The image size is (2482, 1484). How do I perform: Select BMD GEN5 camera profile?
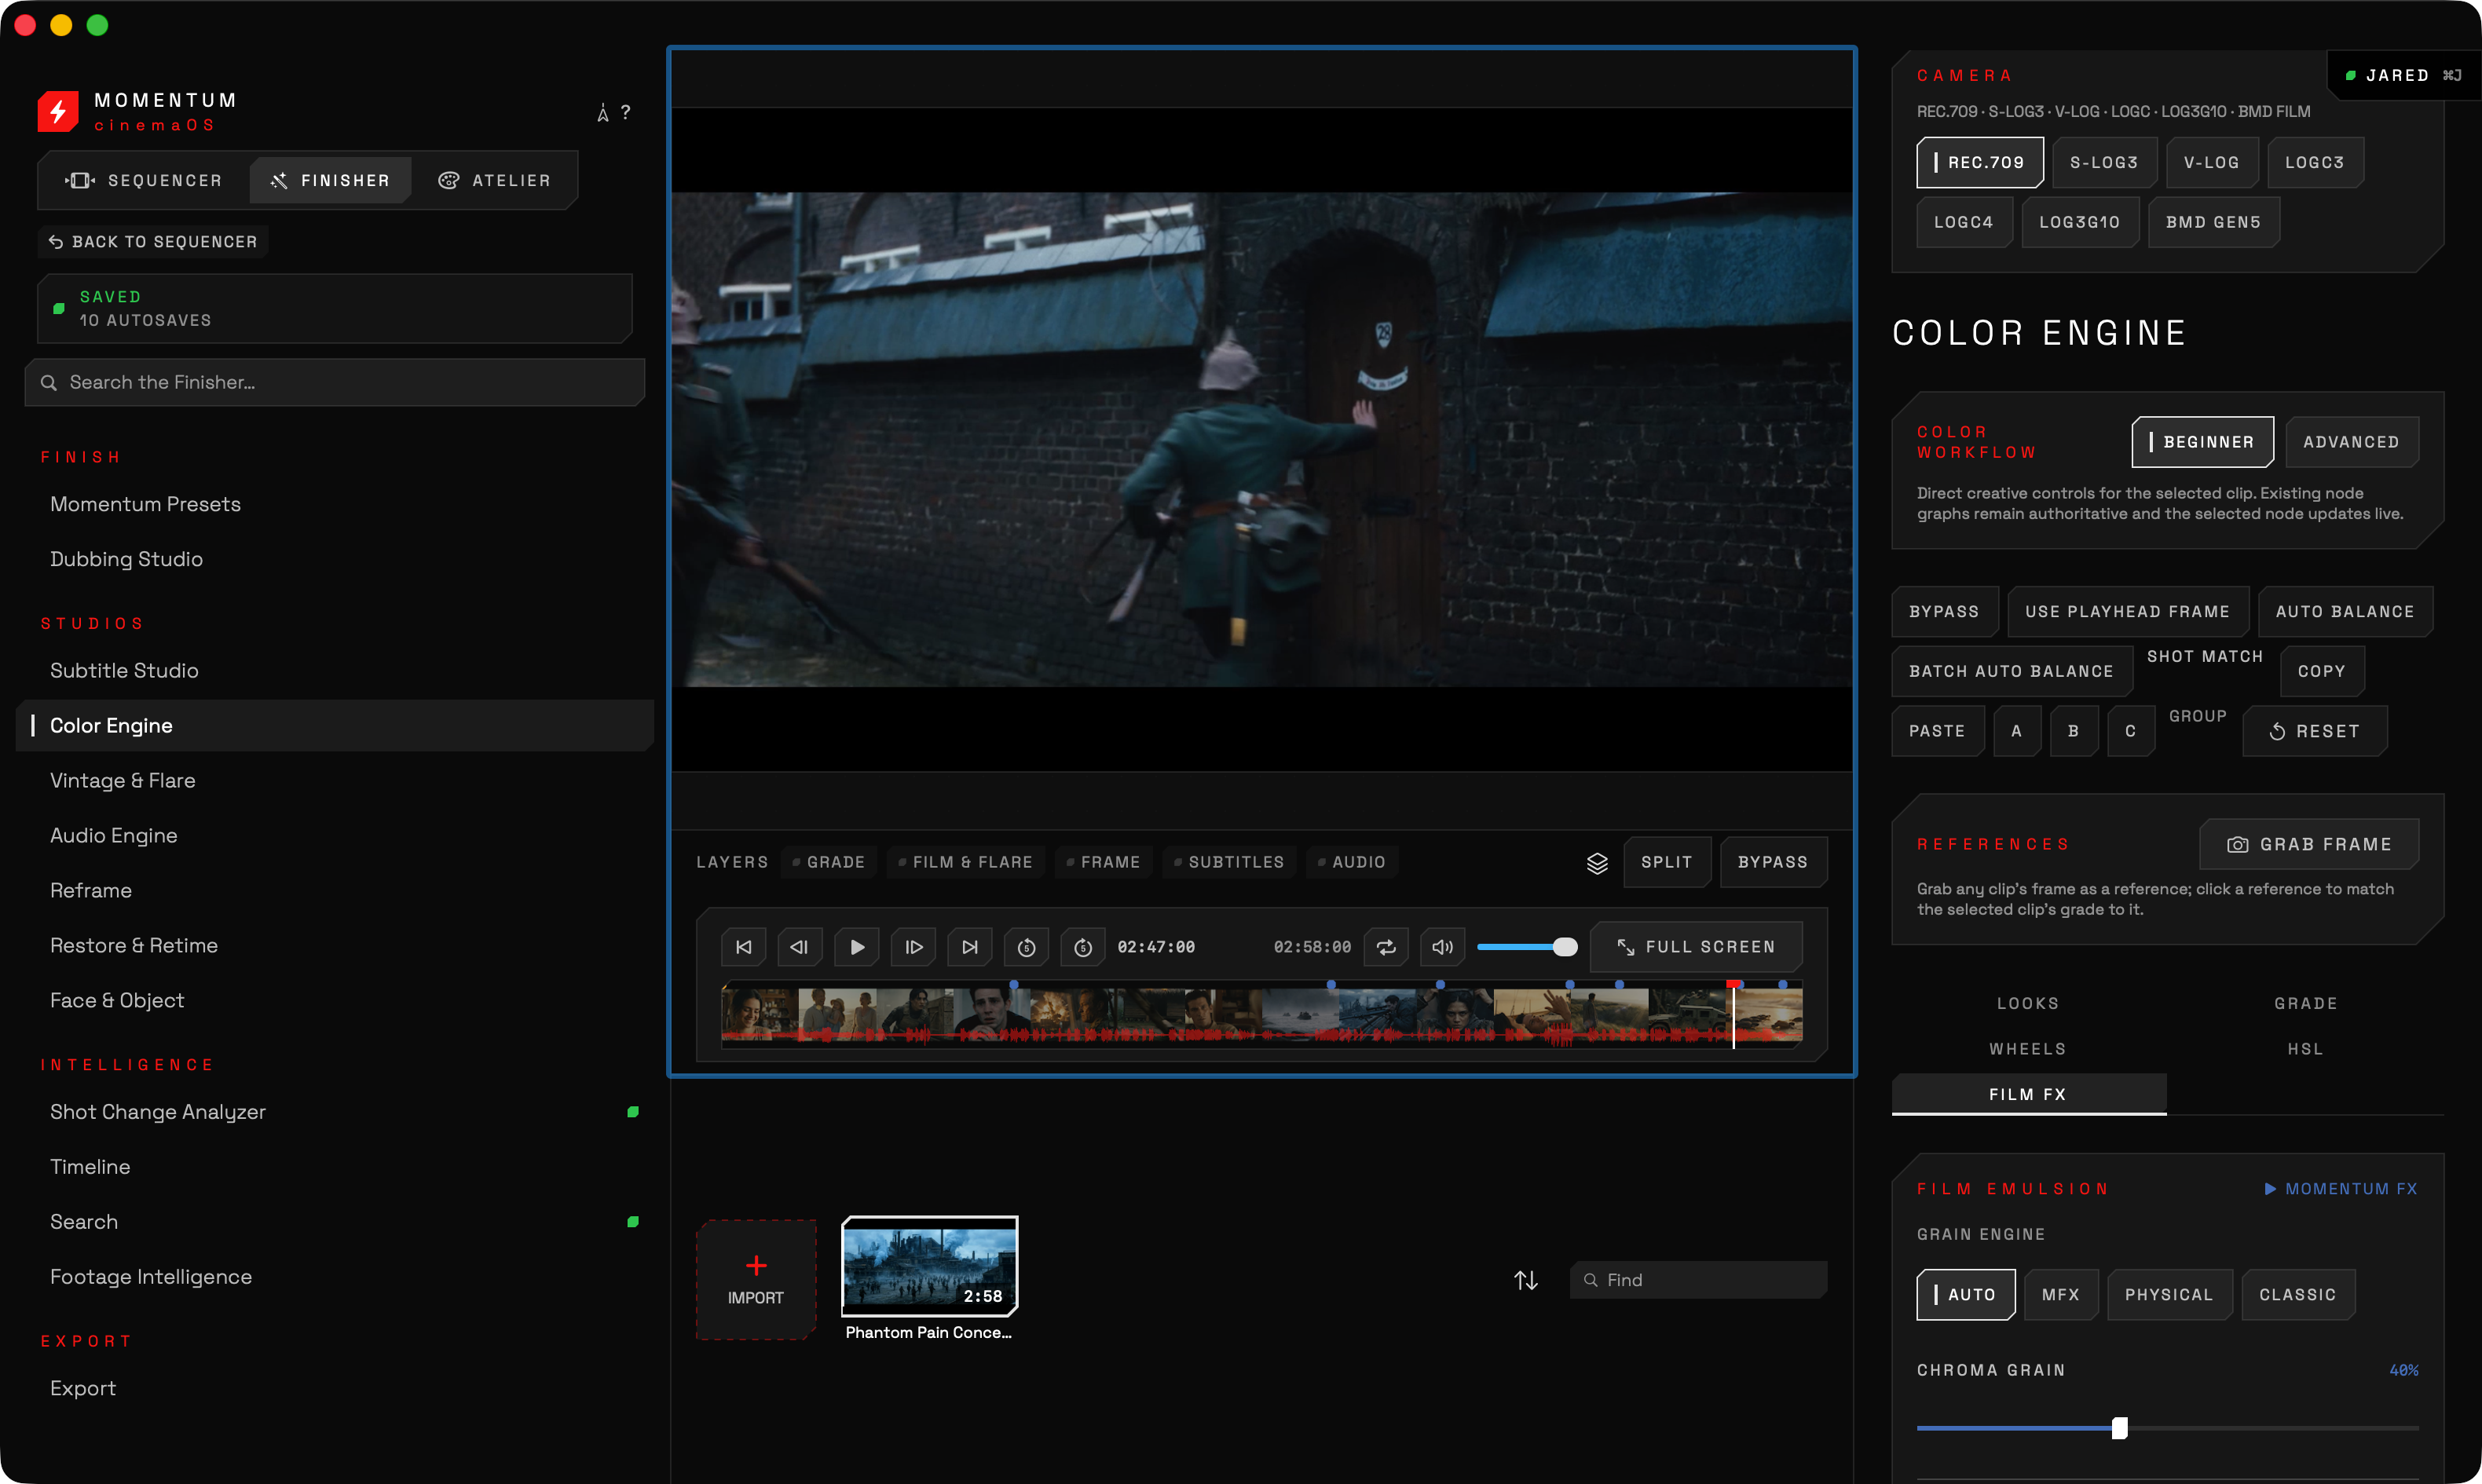(2213, 223)
